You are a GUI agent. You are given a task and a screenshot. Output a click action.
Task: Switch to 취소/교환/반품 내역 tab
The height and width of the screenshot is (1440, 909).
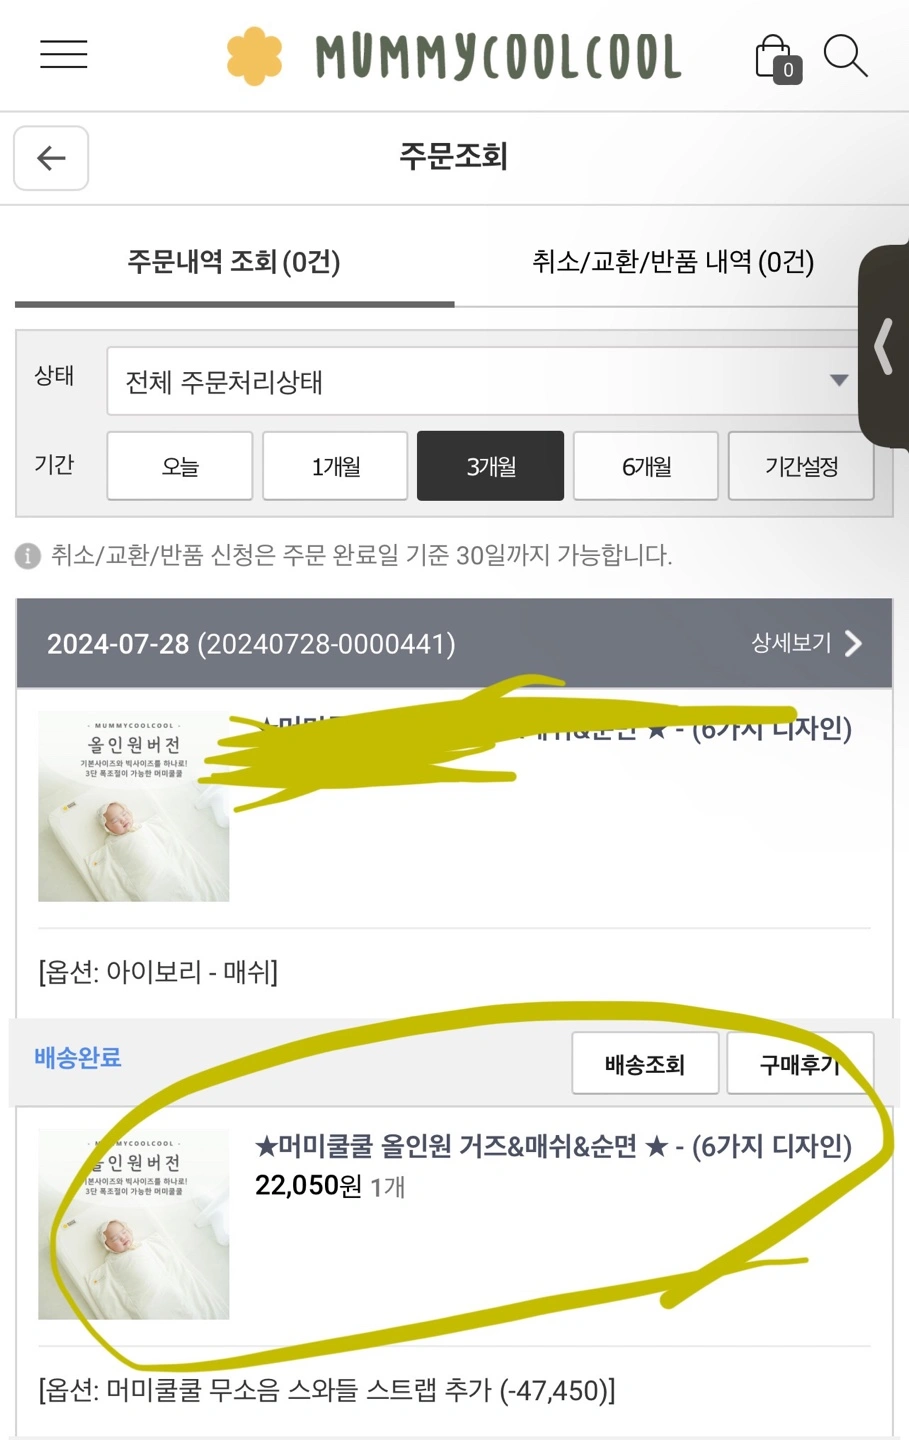(673, 262)
